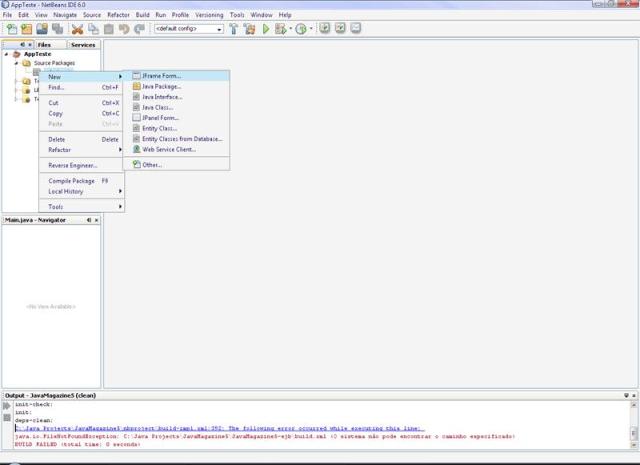Run the main project with green arrow
Viewport: 640px width, 465px height.
coord(266,29)
